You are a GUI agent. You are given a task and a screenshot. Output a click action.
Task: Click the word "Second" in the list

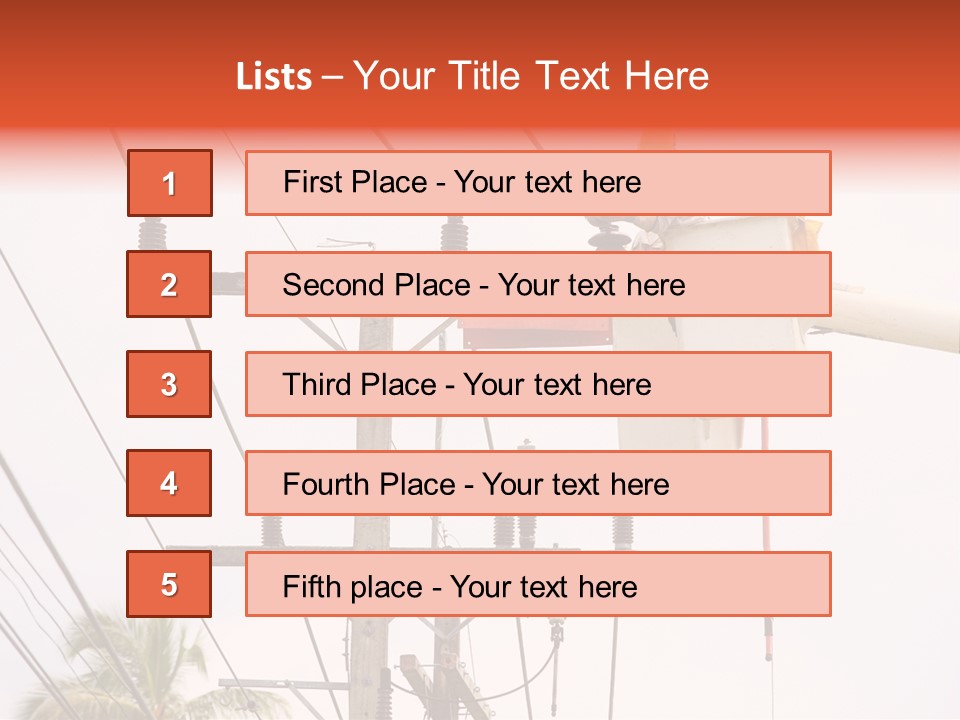334,285
